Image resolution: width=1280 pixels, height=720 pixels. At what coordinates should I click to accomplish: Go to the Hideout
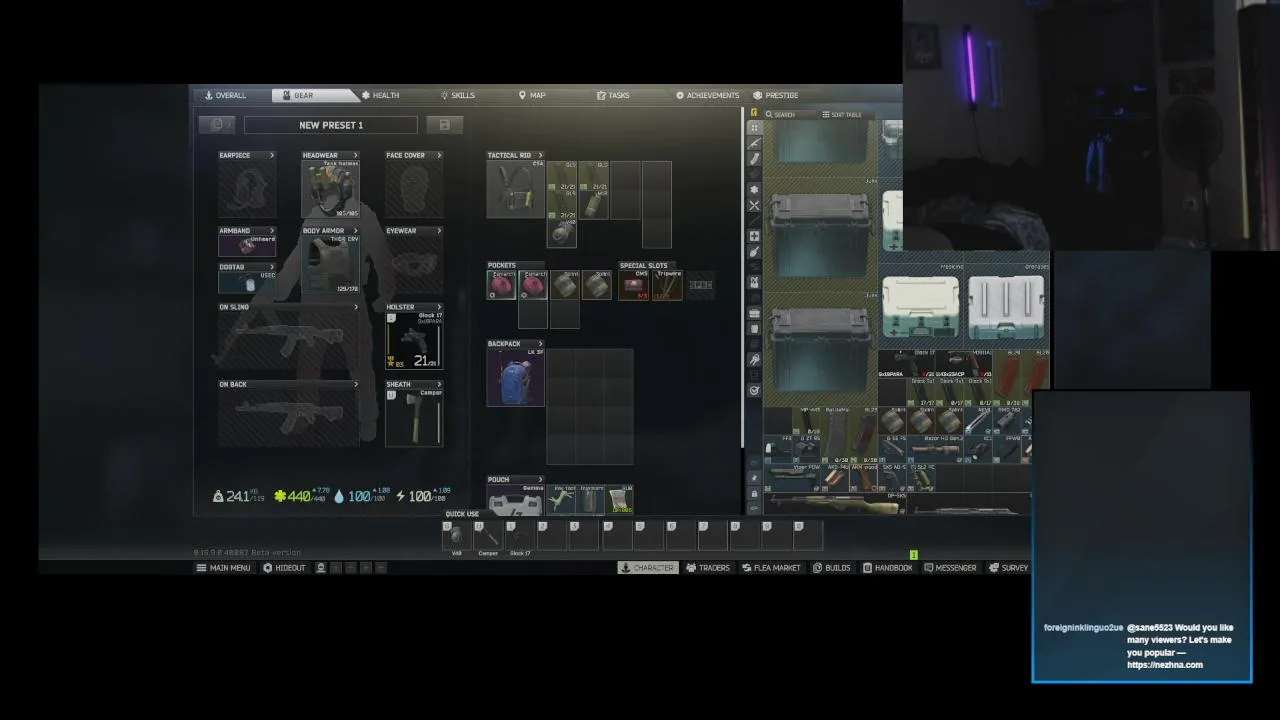[x=284, y=568]
